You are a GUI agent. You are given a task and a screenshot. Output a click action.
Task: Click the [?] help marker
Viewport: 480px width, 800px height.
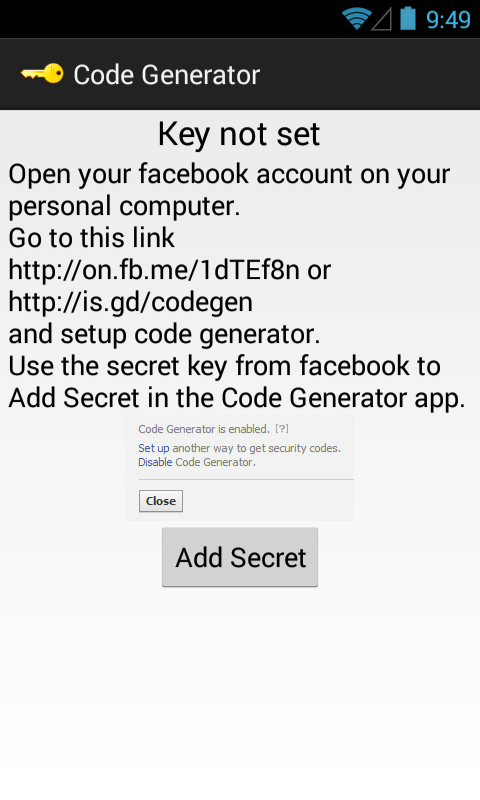point(282,429)
